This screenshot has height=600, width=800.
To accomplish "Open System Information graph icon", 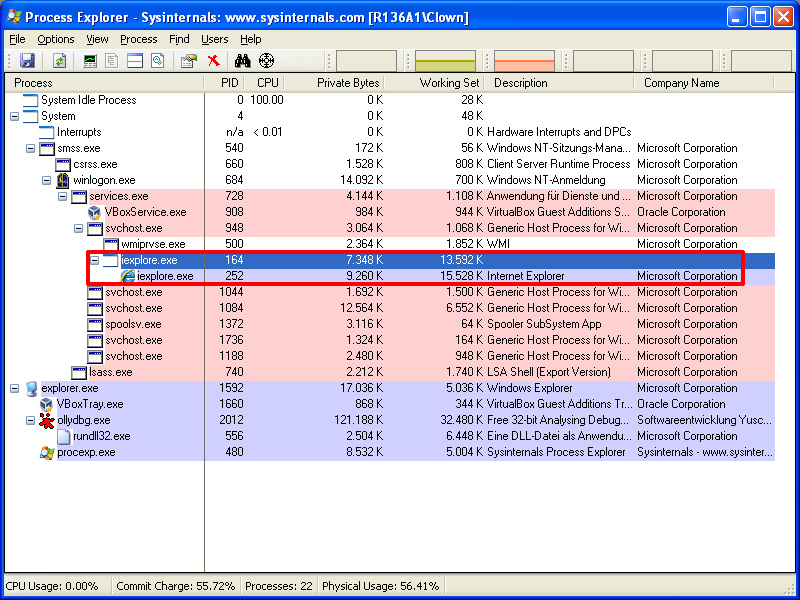I will (90, 61).
